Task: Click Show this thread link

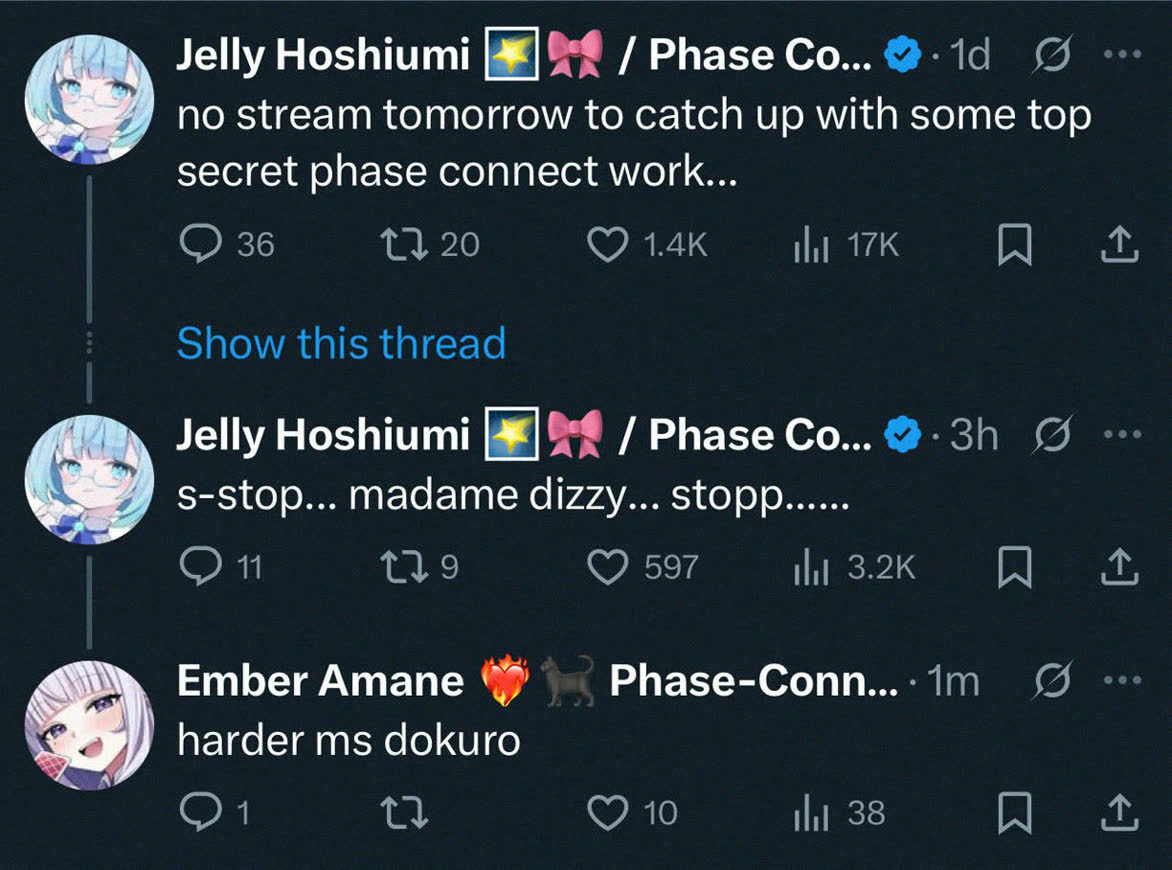Action: coord(341,344)
